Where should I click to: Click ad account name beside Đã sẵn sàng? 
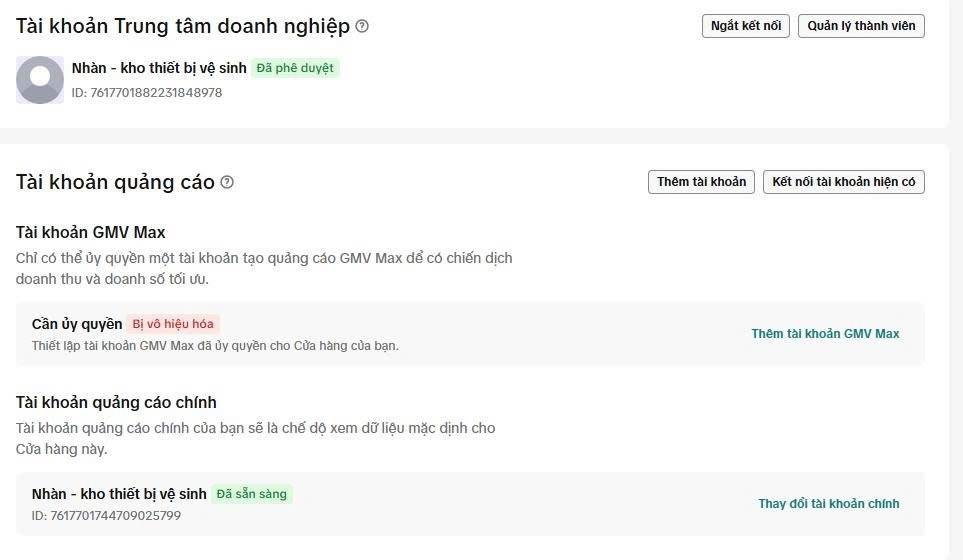[x=119, y=494]
